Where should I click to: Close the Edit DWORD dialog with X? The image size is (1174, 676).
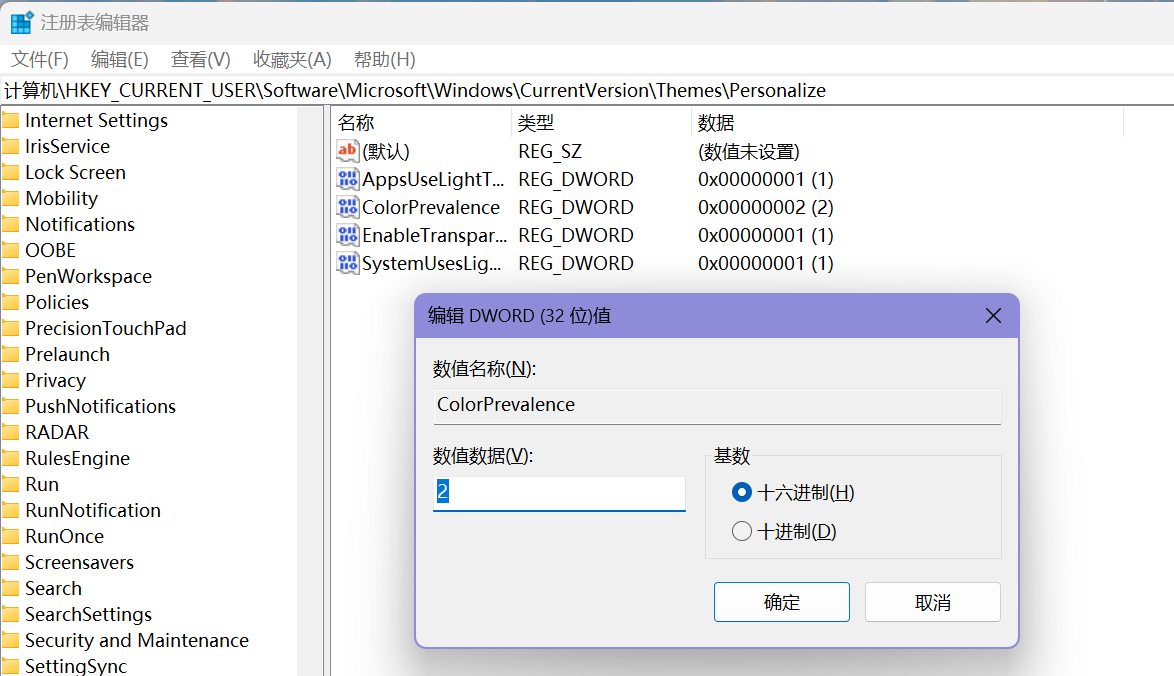993,316
